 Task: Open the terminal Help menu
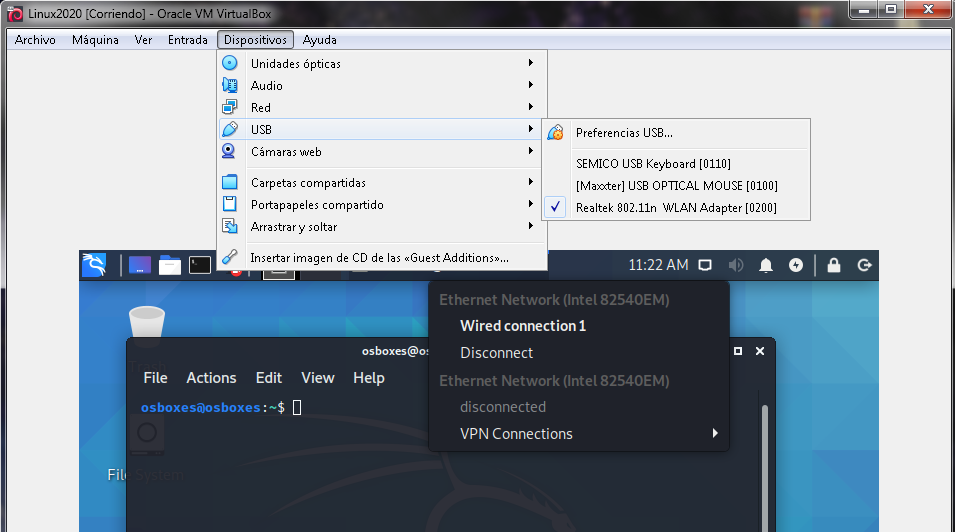click(369, 378)
